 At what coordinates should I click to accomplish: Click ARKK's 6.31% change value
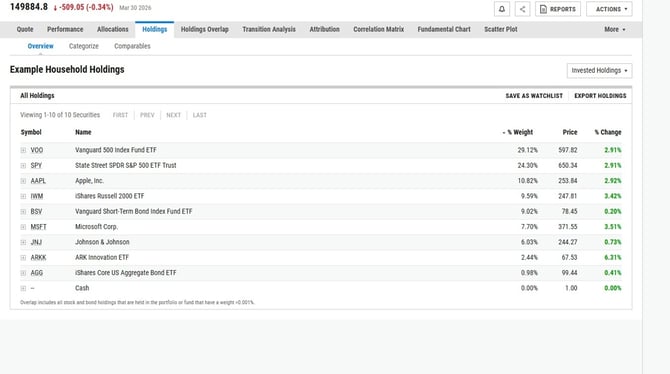[613, 257]
